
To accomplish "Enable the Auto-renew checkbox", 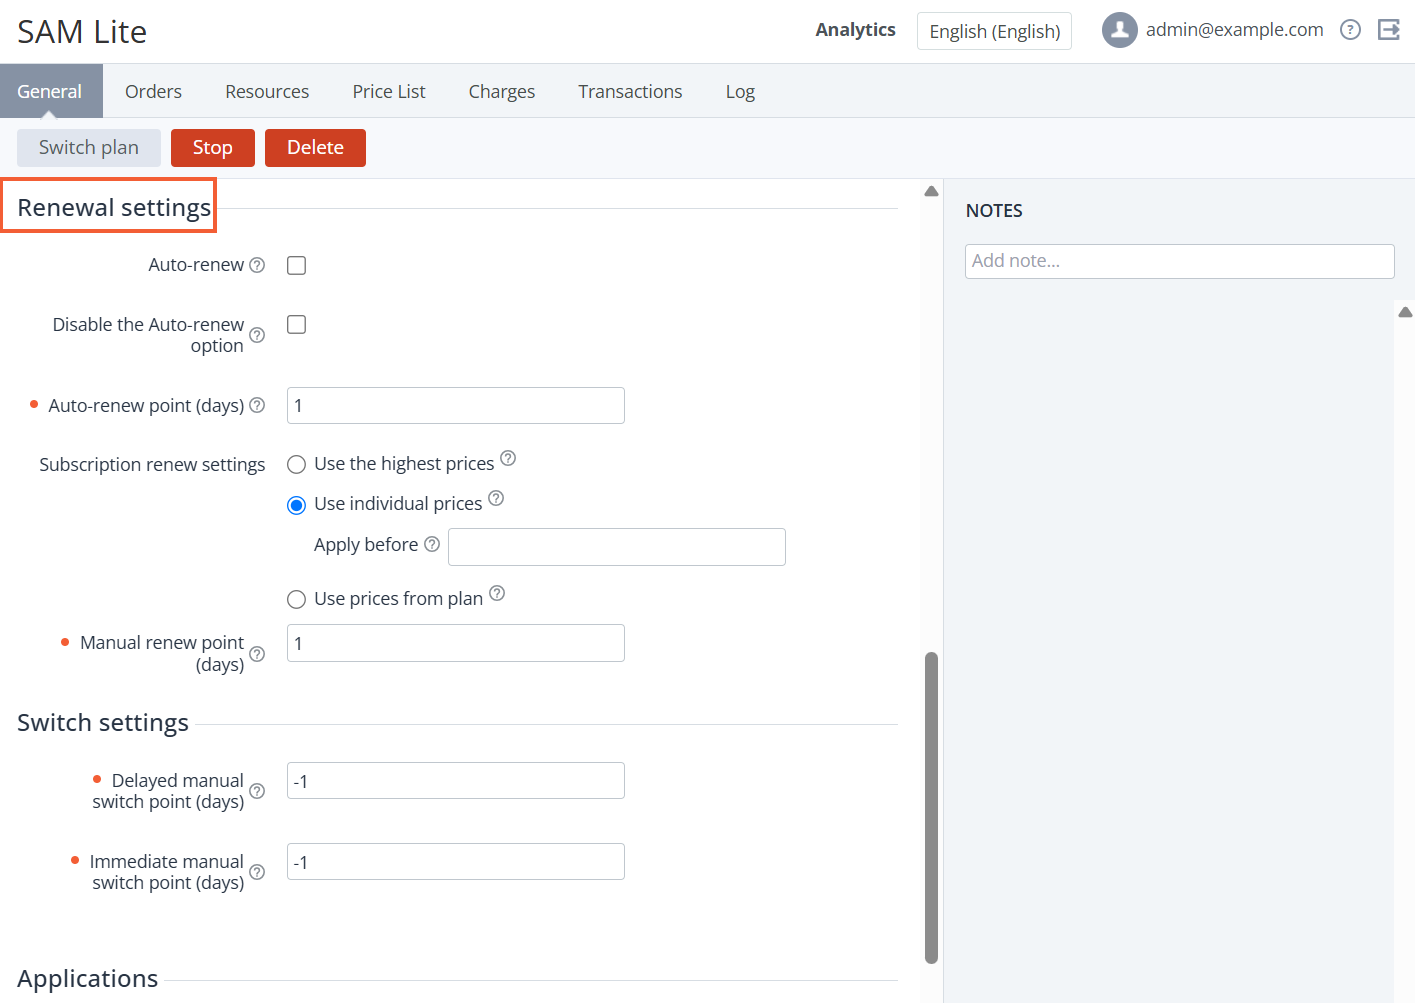I will tap(297, 265).
